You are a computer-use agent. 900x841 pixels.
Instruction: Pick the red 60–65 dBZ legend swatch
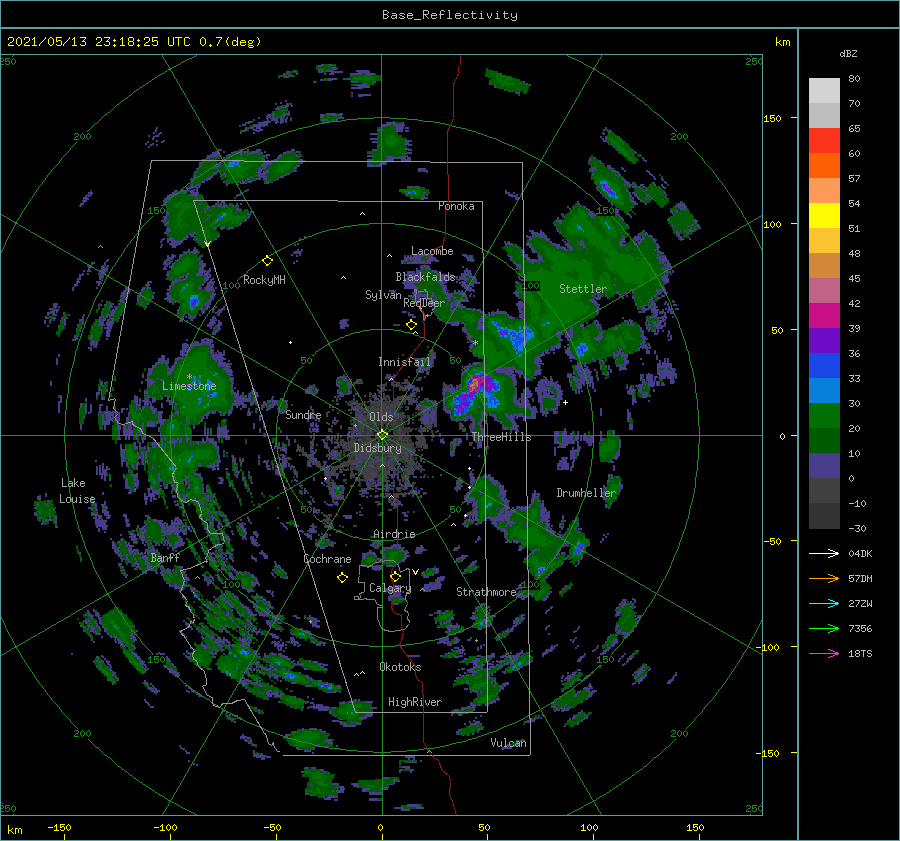click(824, 141)
